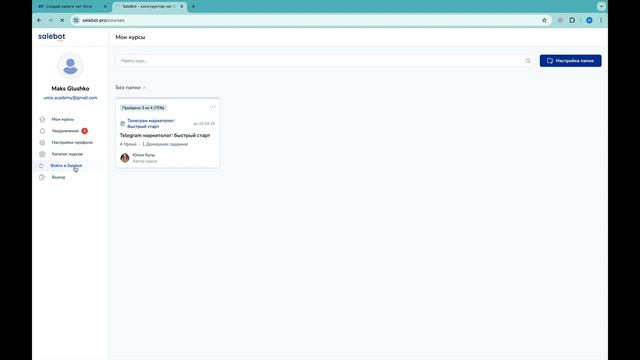This screenshot has height=360, width=640.
Task: Click the address bar URL salebot.pro/courses
Action: coord(103,20)
